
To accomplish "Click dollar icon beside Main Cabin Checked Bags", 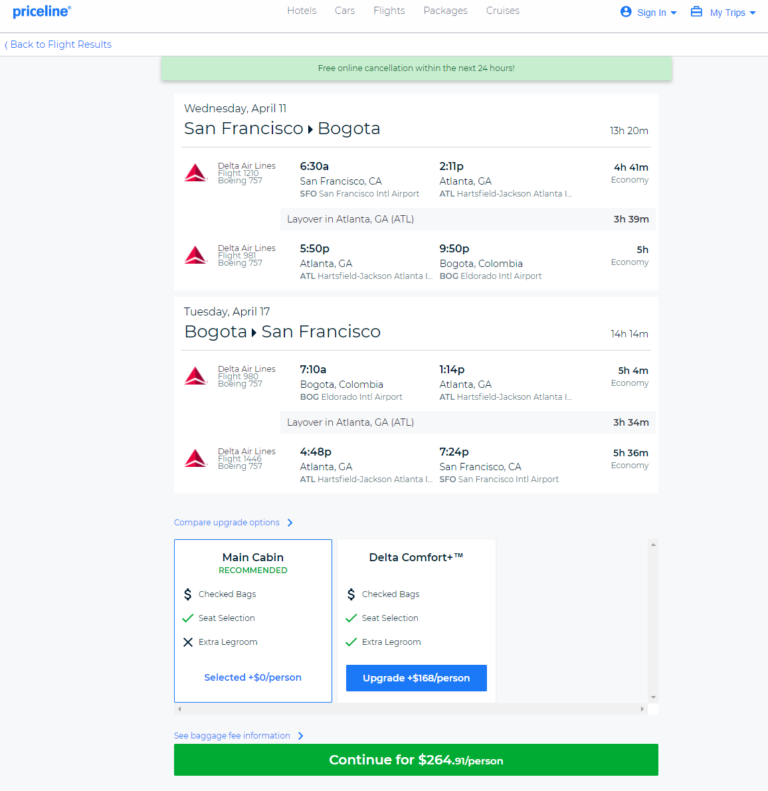I will (188, 594).
